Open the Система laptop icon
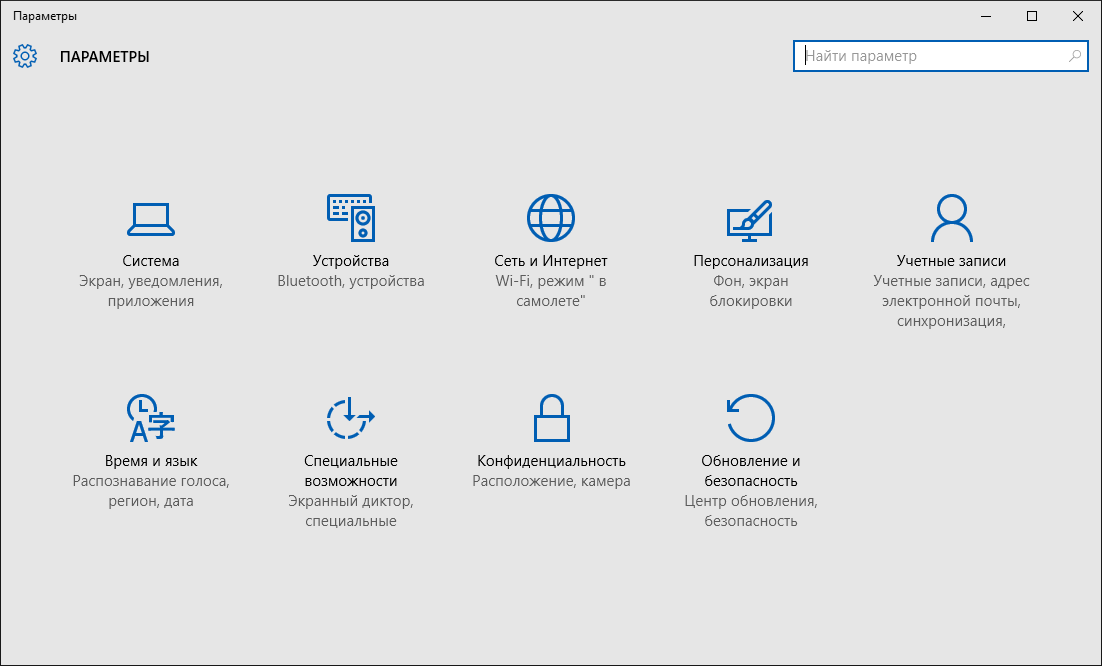The height and width of the screenshot is (666, 1102). 151,219
